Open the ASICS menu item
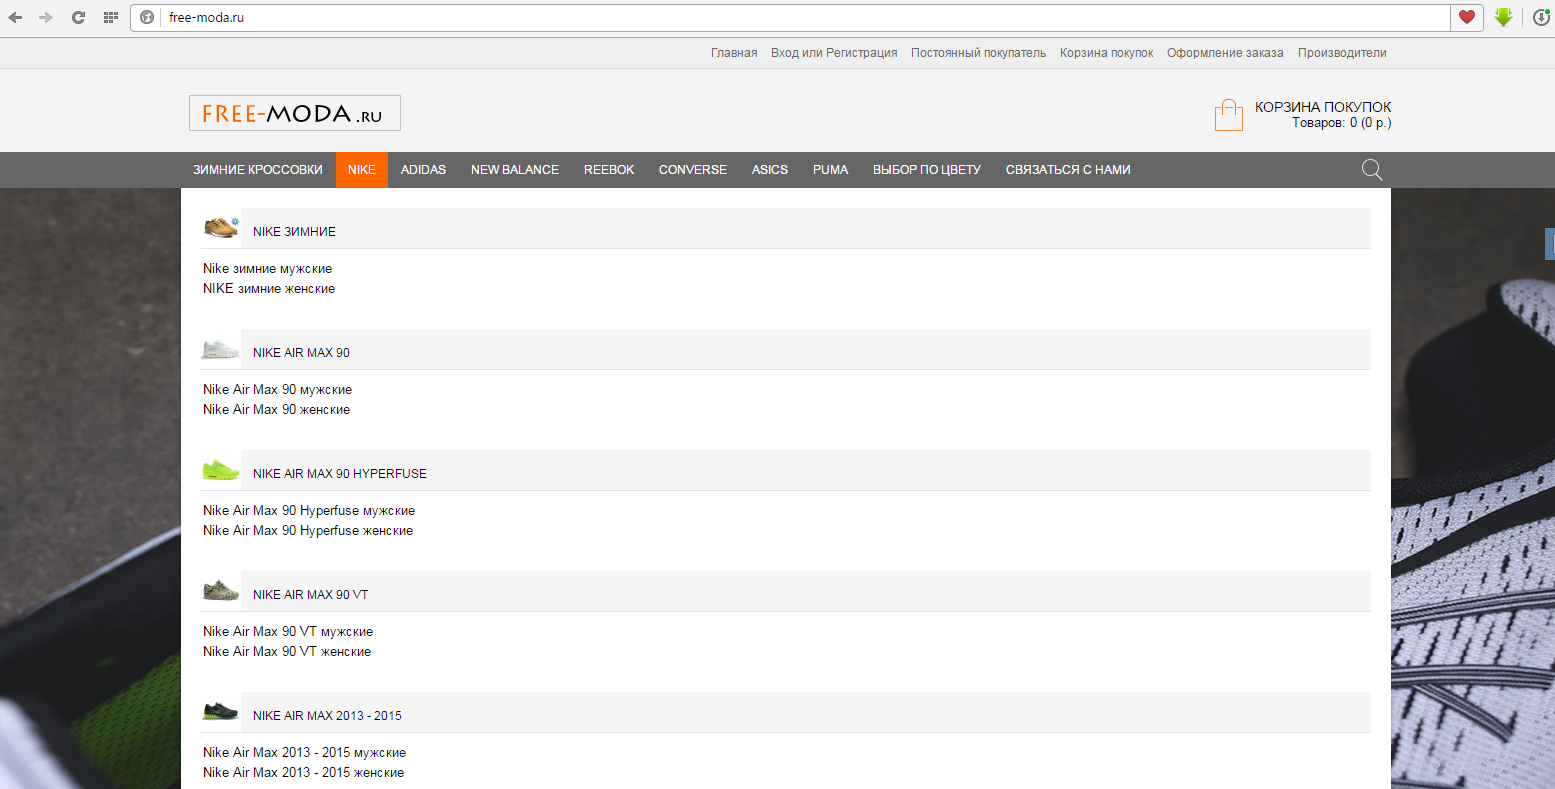 click(770, 170)
